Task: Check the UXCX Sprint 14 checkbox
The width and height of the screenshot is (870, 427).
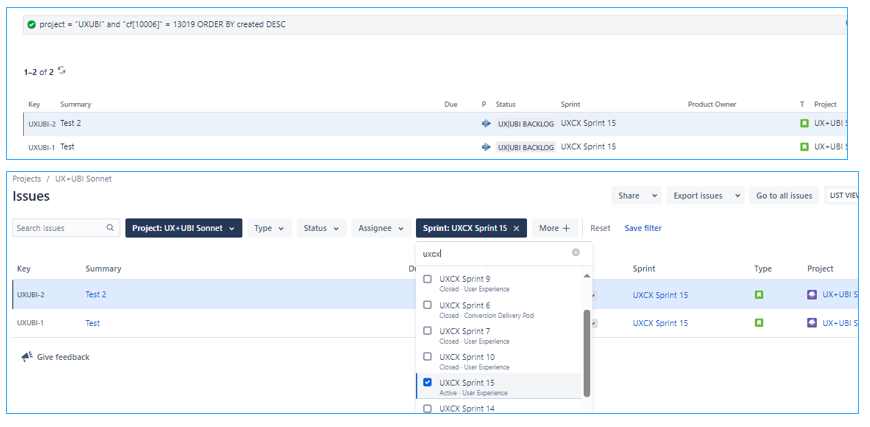Action: [x=427, y=409]
